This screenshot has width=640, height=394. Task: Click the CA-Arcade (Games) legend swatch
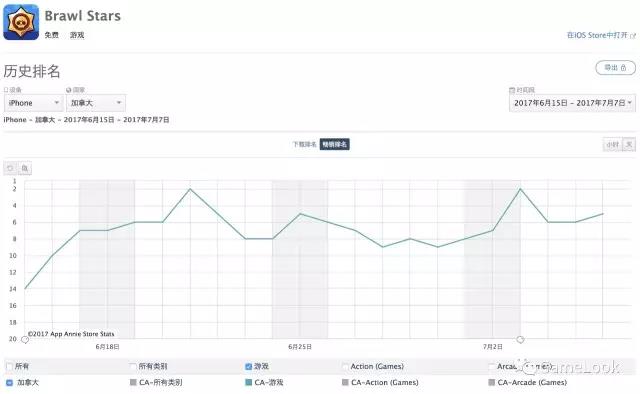(492, 383)
